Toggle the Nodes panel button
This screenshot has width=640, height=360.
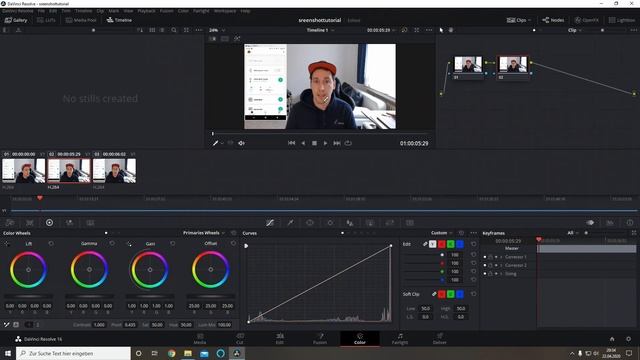[x=553, y=20]
